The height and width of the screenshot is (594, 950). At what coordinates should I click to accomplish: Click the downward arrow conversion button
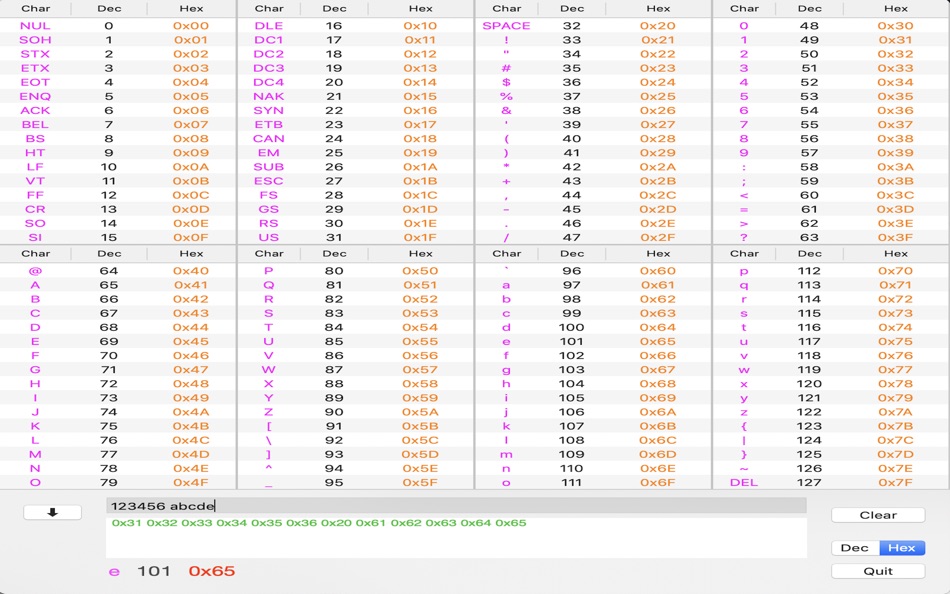(51, 511)
